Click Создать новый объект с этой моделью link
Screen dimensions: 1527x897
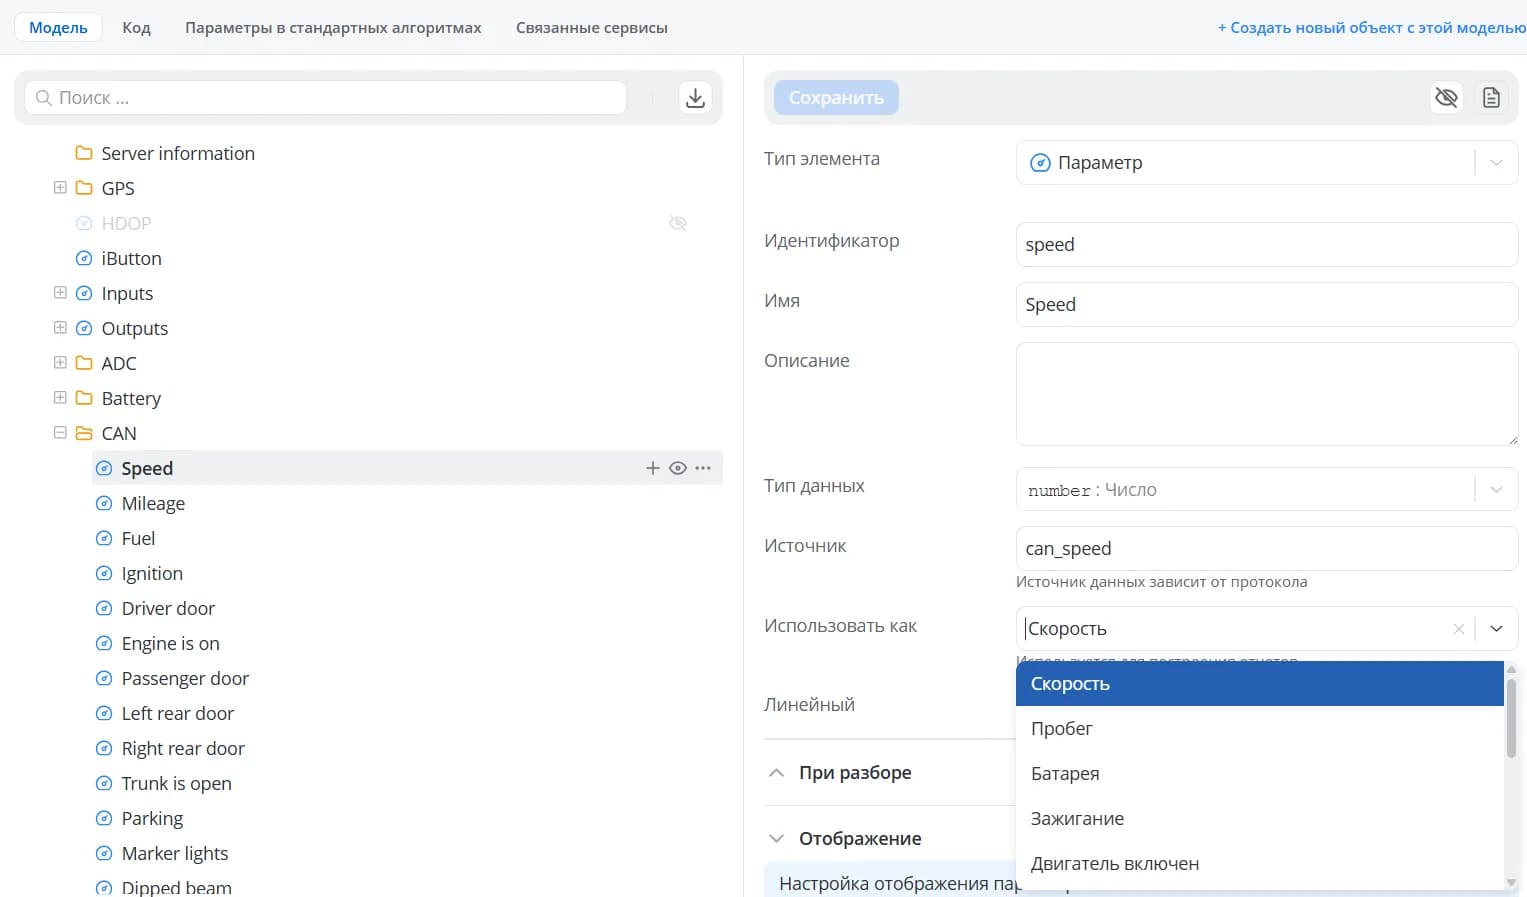(1371, 28)
